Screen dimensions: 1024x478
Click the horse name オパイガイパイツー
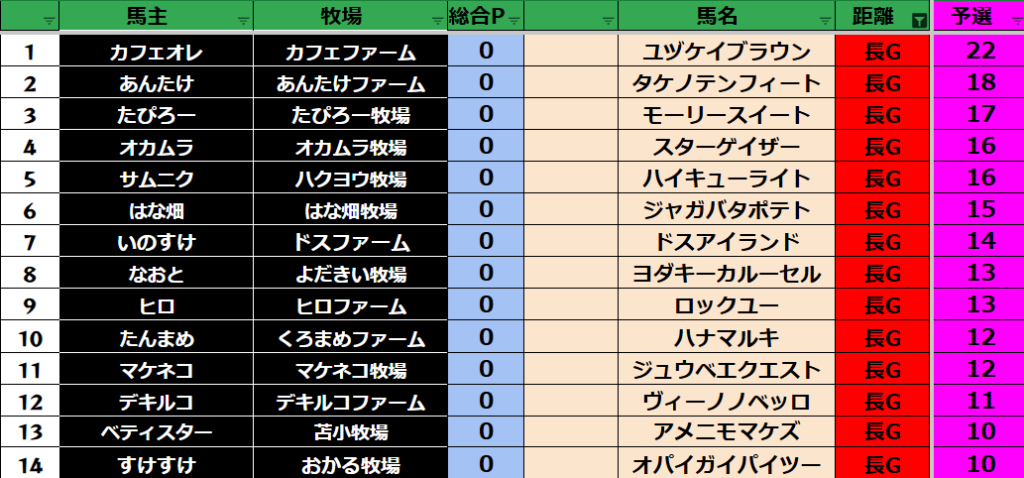[x=726, y=464]
